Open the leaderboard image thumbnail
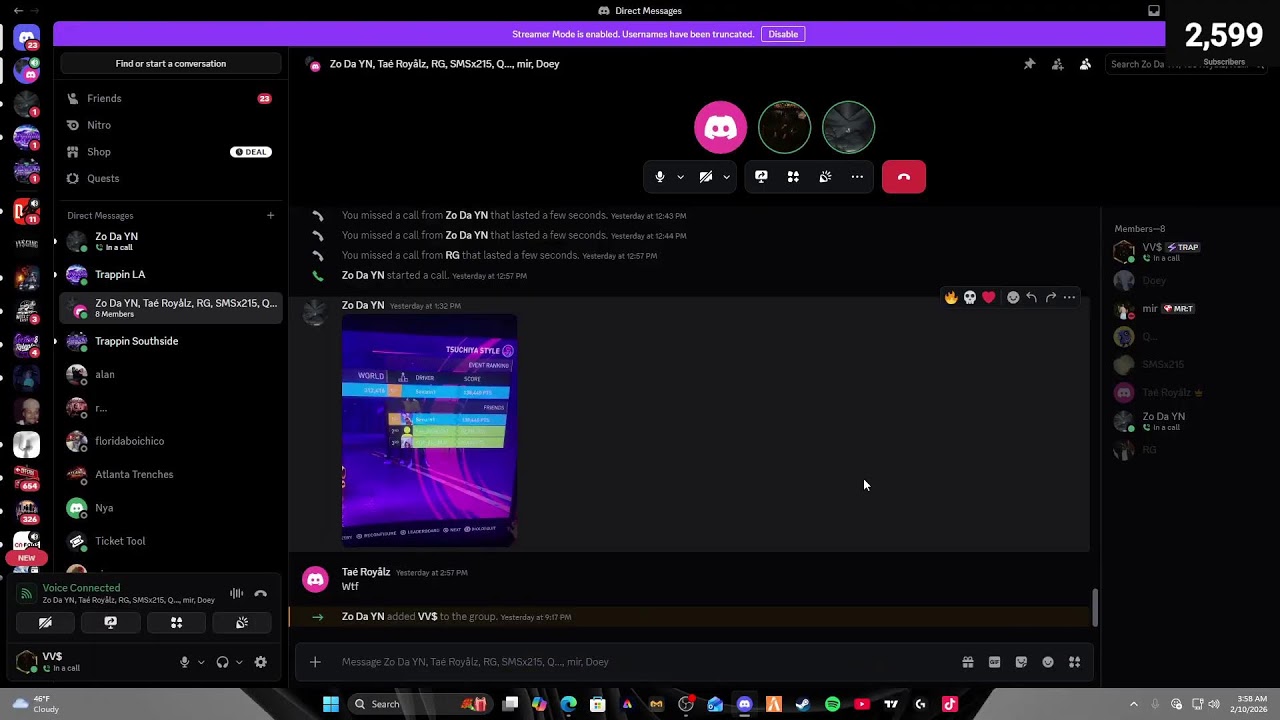Viewport: 1280px width, 720px height. point(429,431)
